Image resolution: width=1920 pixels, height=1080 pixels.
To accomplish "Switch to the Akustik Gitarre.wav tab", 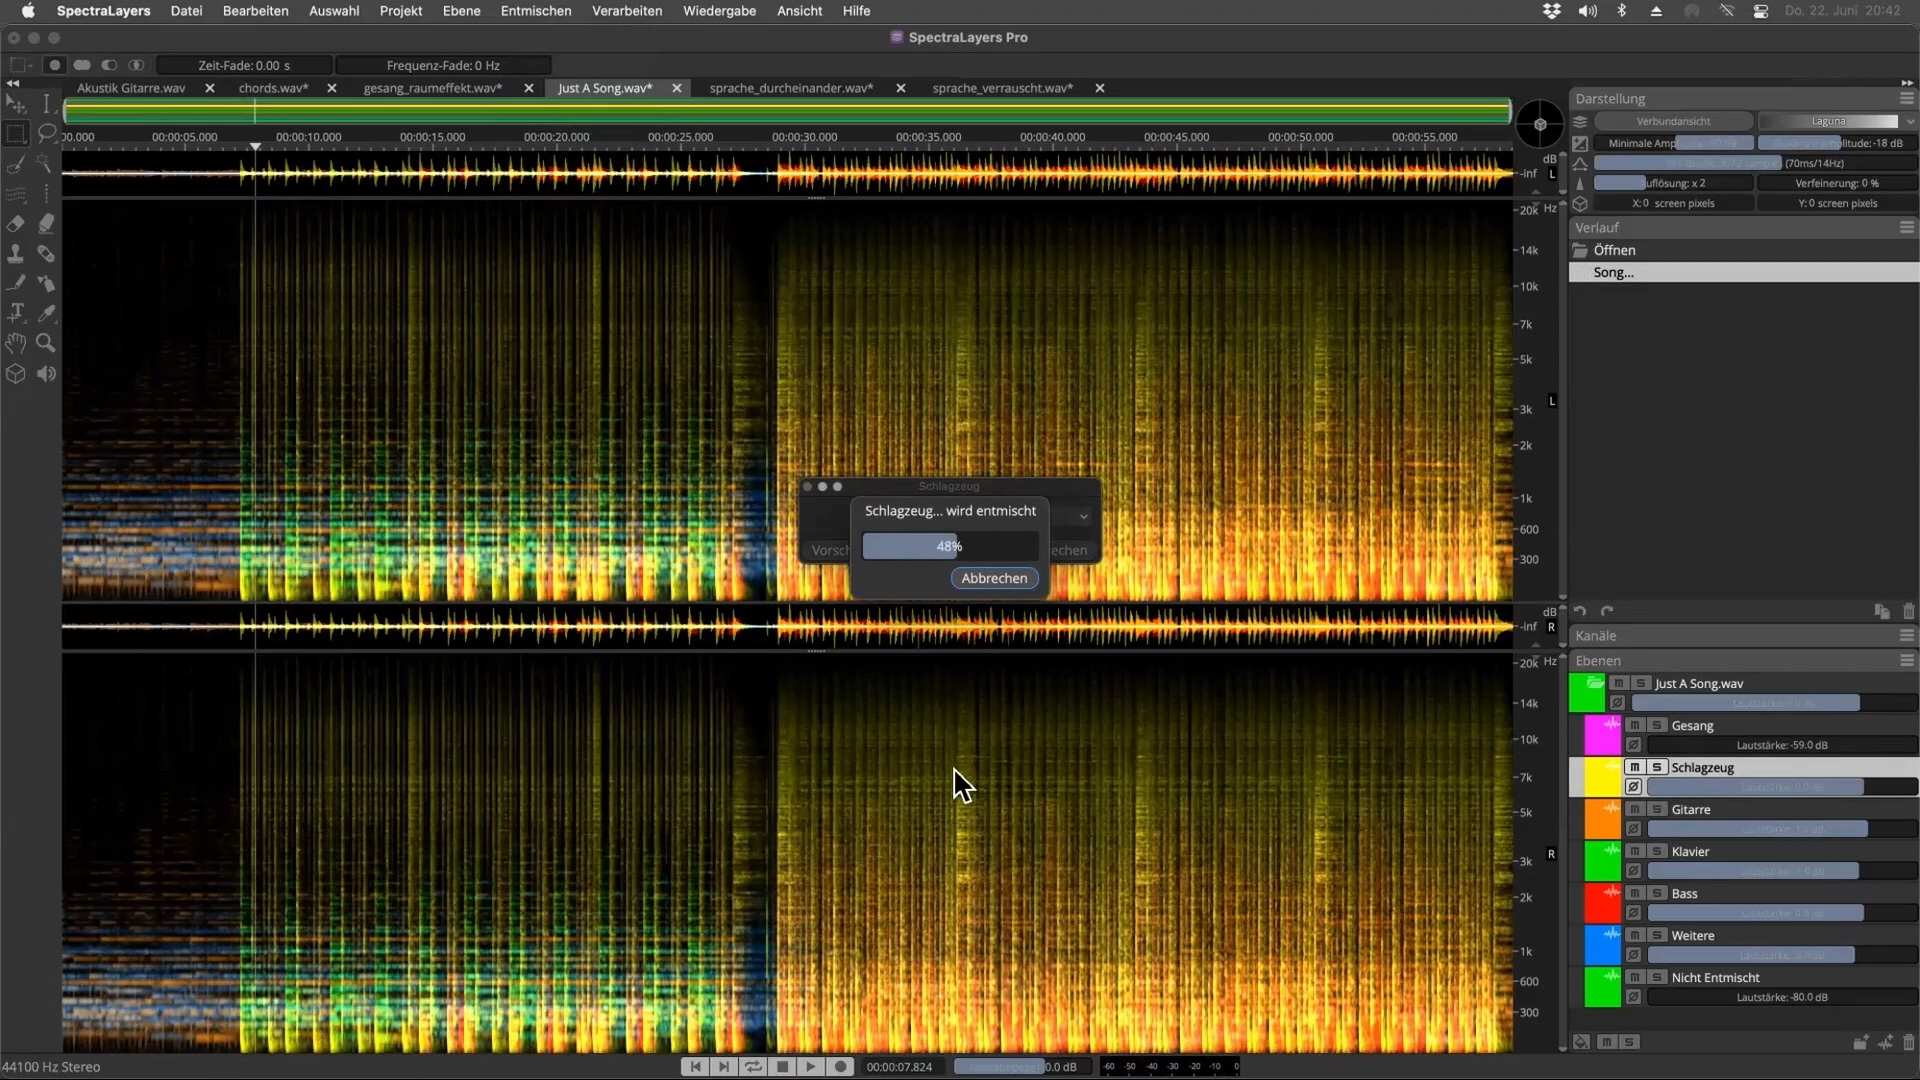I will click(131, 88).
